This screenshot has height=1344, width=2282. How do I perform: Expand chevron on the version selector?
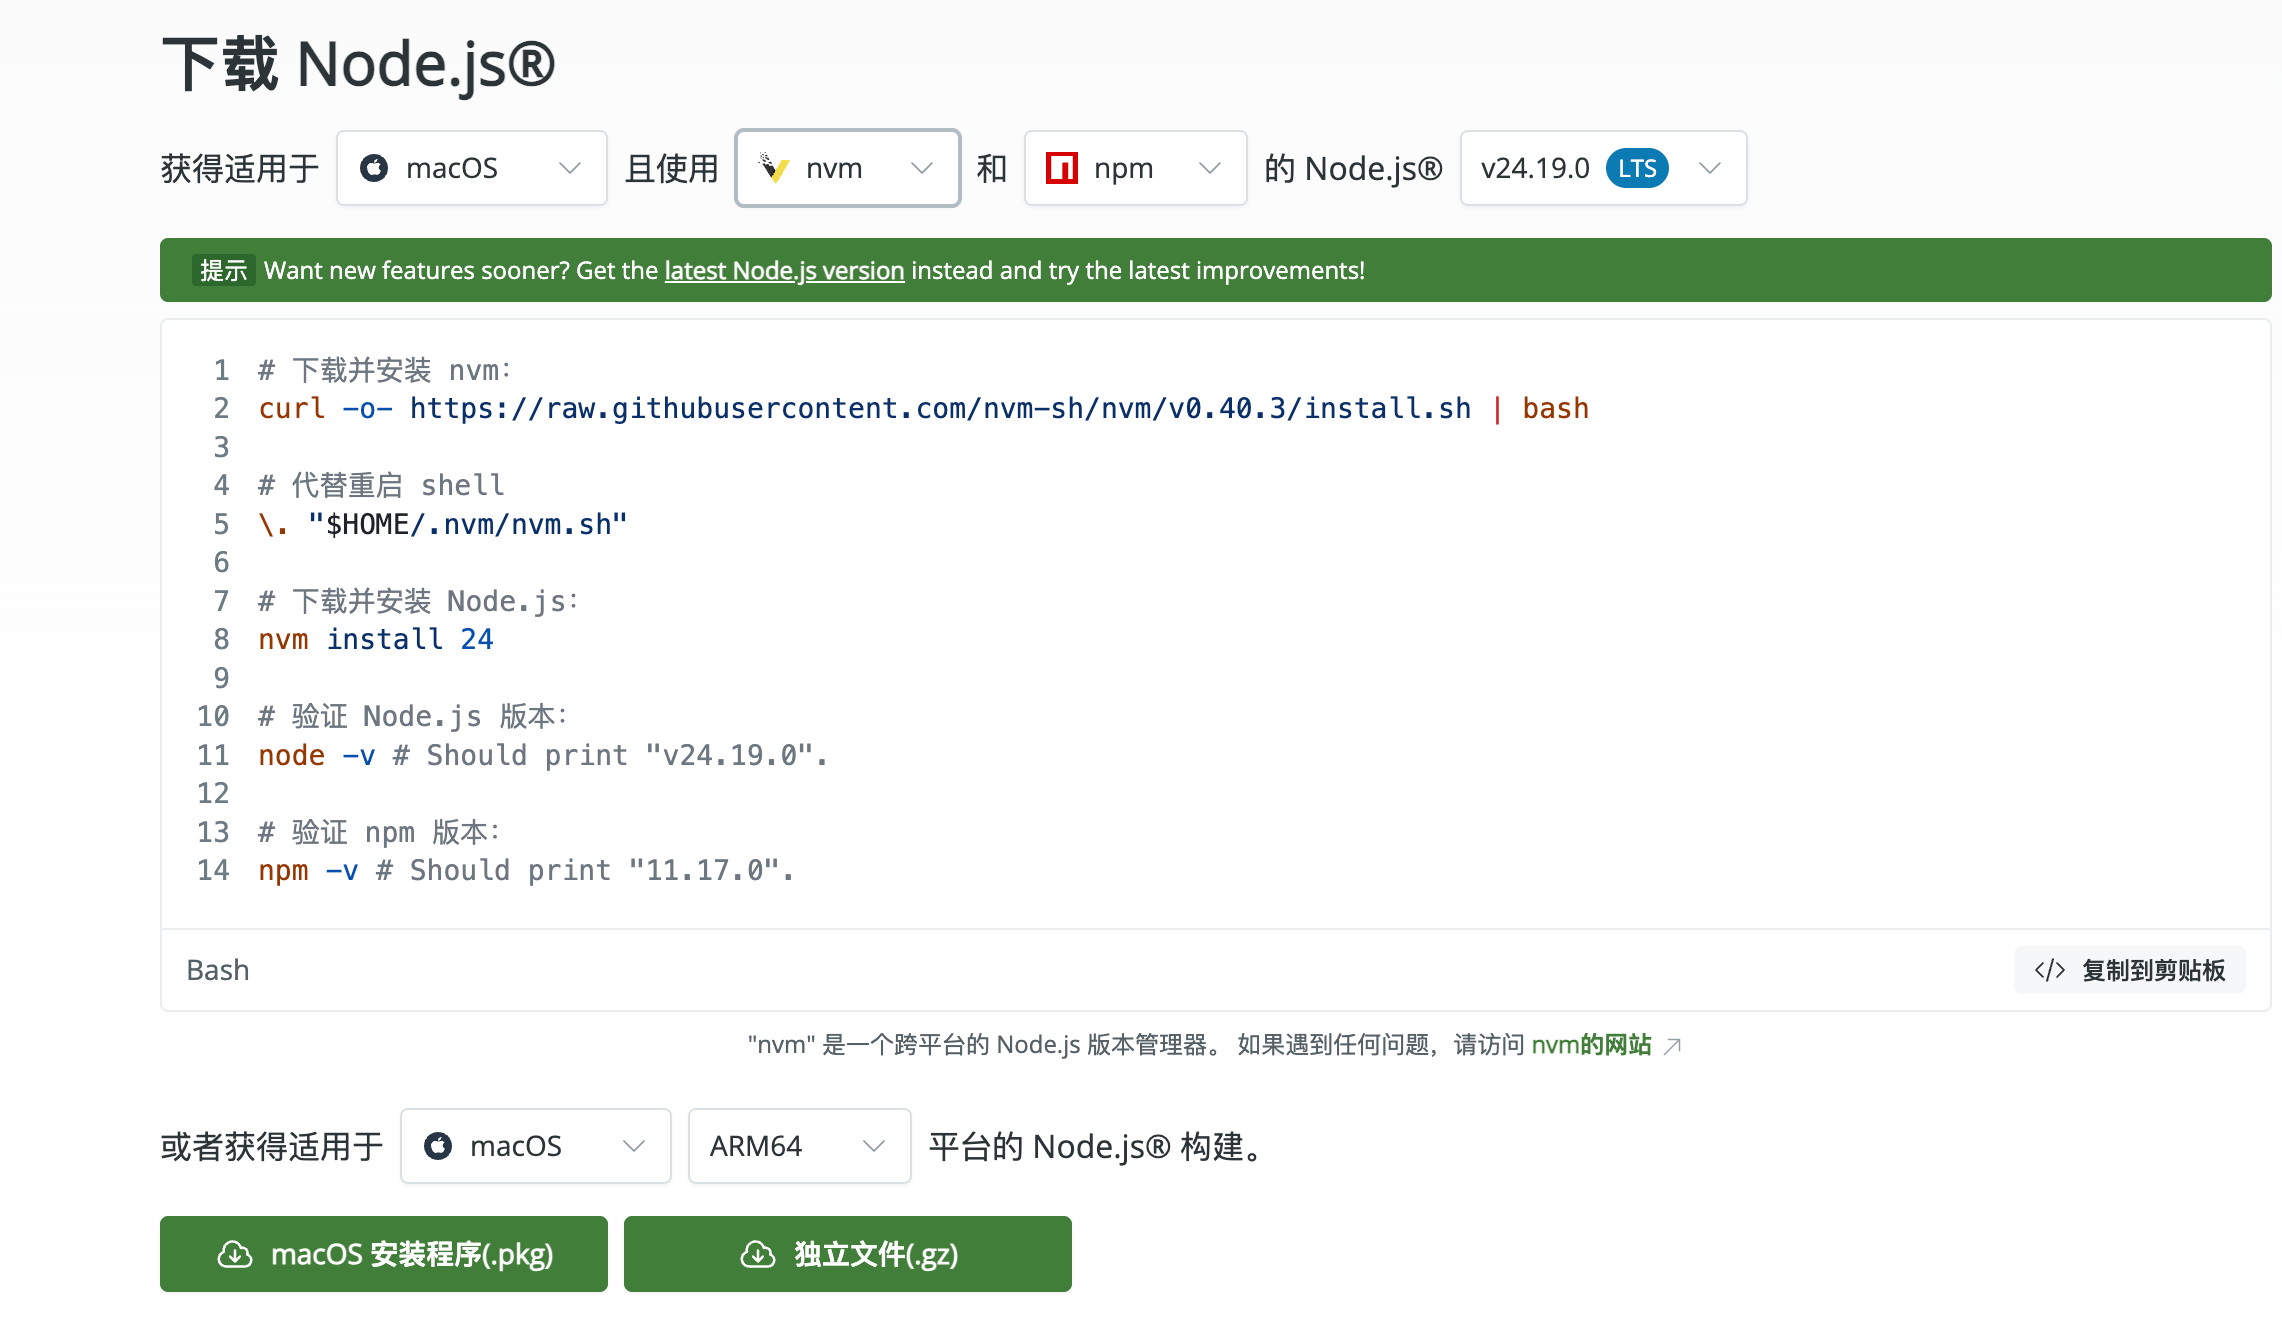1710,168
